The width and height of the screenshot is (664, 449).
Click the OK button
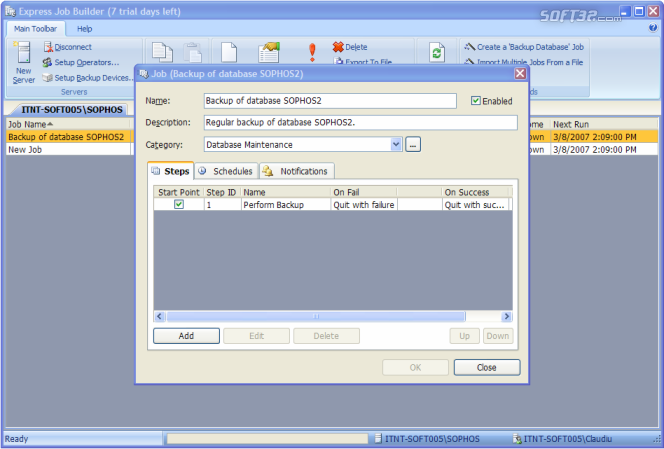tap(415, 367)
